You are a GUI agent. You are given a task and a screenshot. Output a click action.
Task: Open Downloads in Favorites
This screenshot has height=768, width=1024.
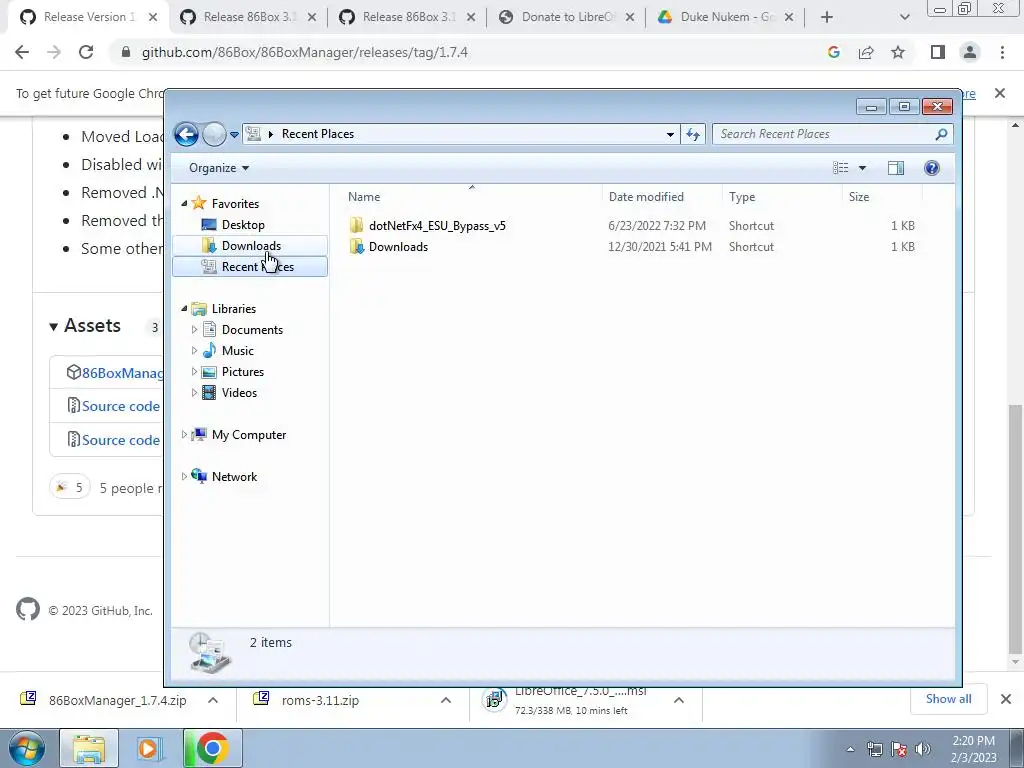pyautogui.click(x=251, y=246)
